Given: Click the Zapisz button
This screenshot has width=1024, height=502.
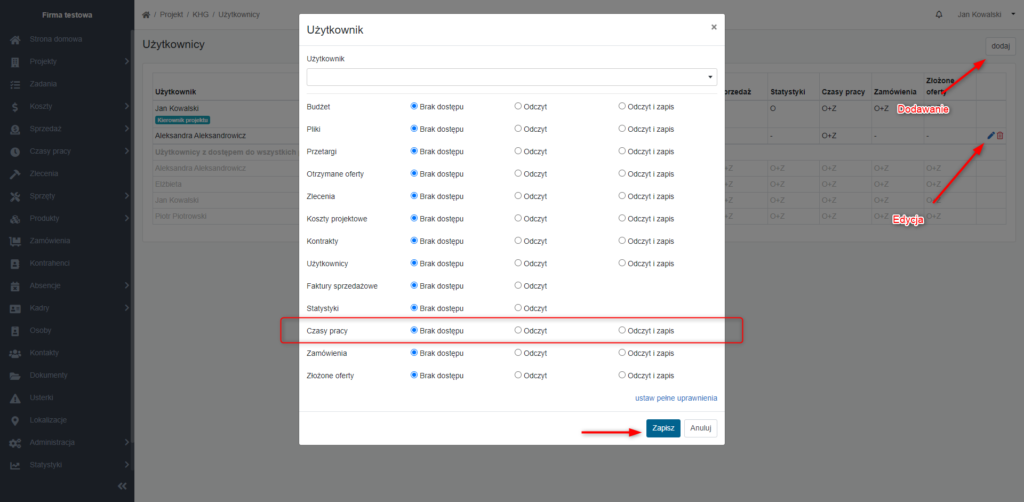Looking at the screenshot, I should pyautogui.click(x=664, y=428).
